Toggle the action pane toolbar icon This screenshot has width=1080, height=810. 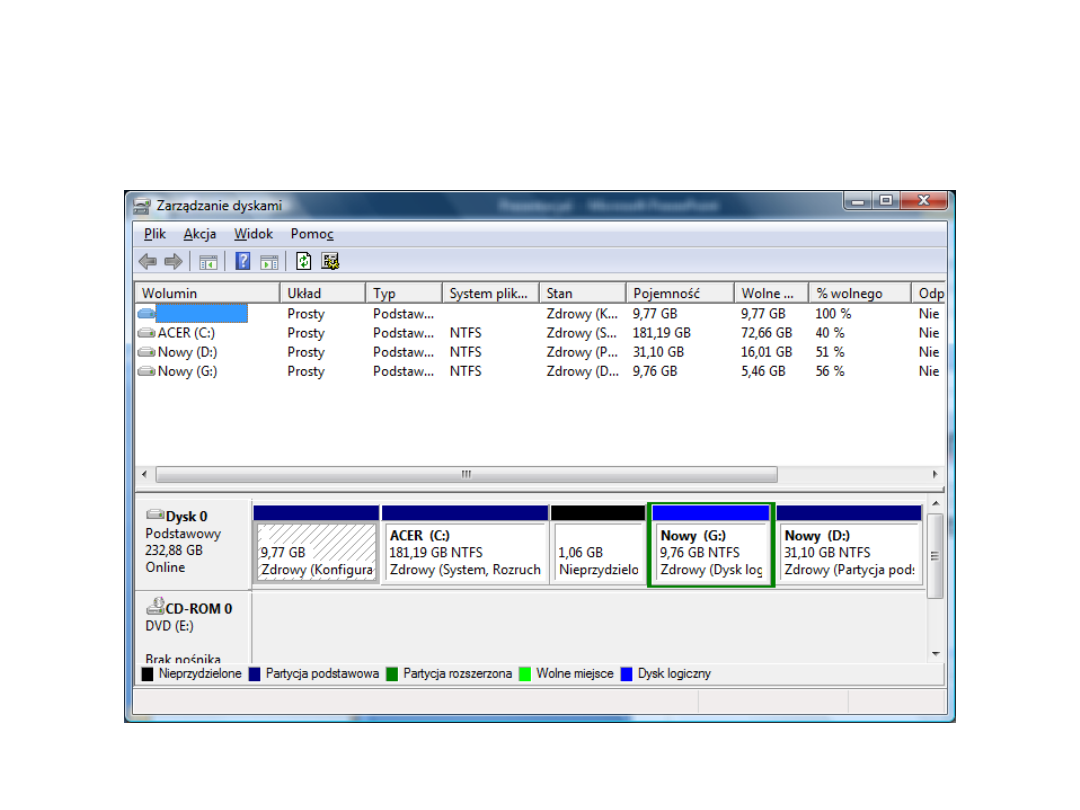pos(268,262)
